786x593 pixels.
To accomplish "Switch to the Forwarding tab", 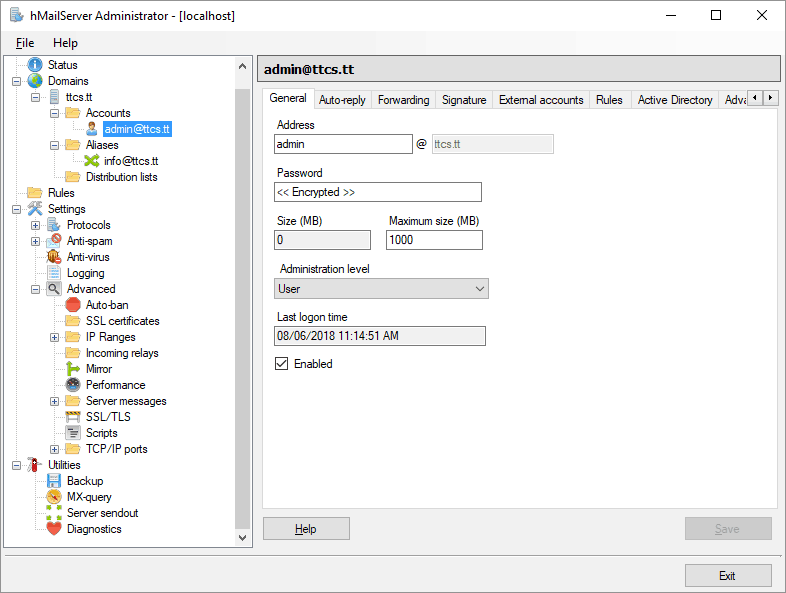I will point(404,100).
